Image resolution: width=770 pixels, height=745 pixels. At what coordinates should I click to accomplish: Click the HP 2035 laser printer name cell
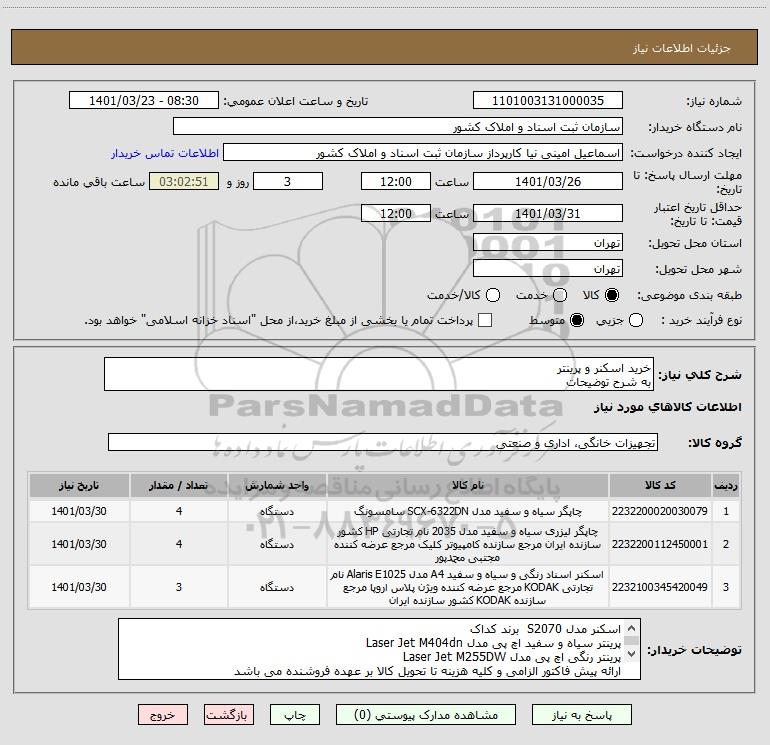[468, 544]
